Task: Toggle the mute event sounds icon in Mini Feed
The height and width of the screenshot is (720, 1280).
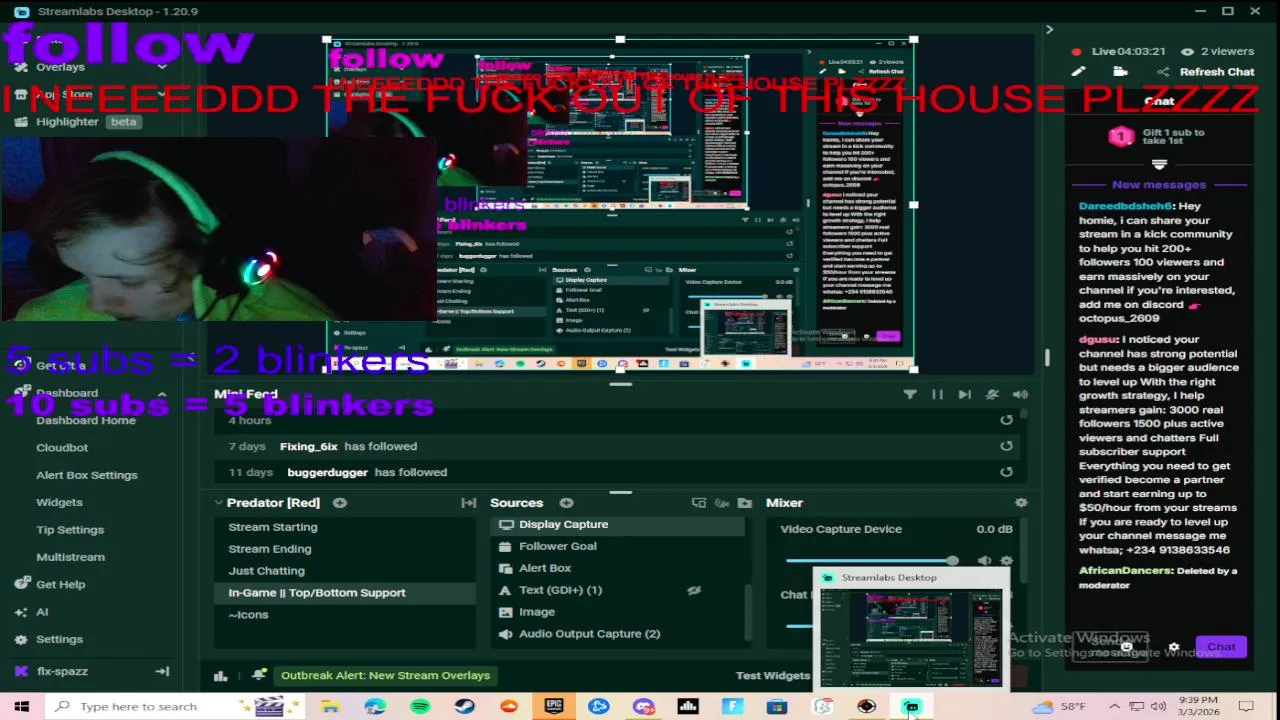Action: click(992, 394)
